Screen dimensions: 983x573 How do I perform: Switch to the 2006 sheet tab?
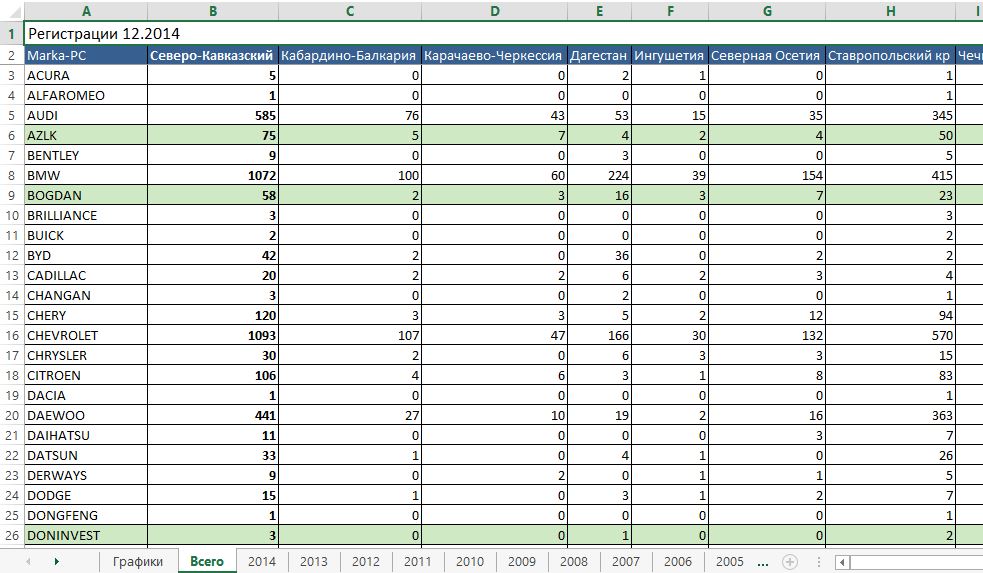[x=678, y=562]
